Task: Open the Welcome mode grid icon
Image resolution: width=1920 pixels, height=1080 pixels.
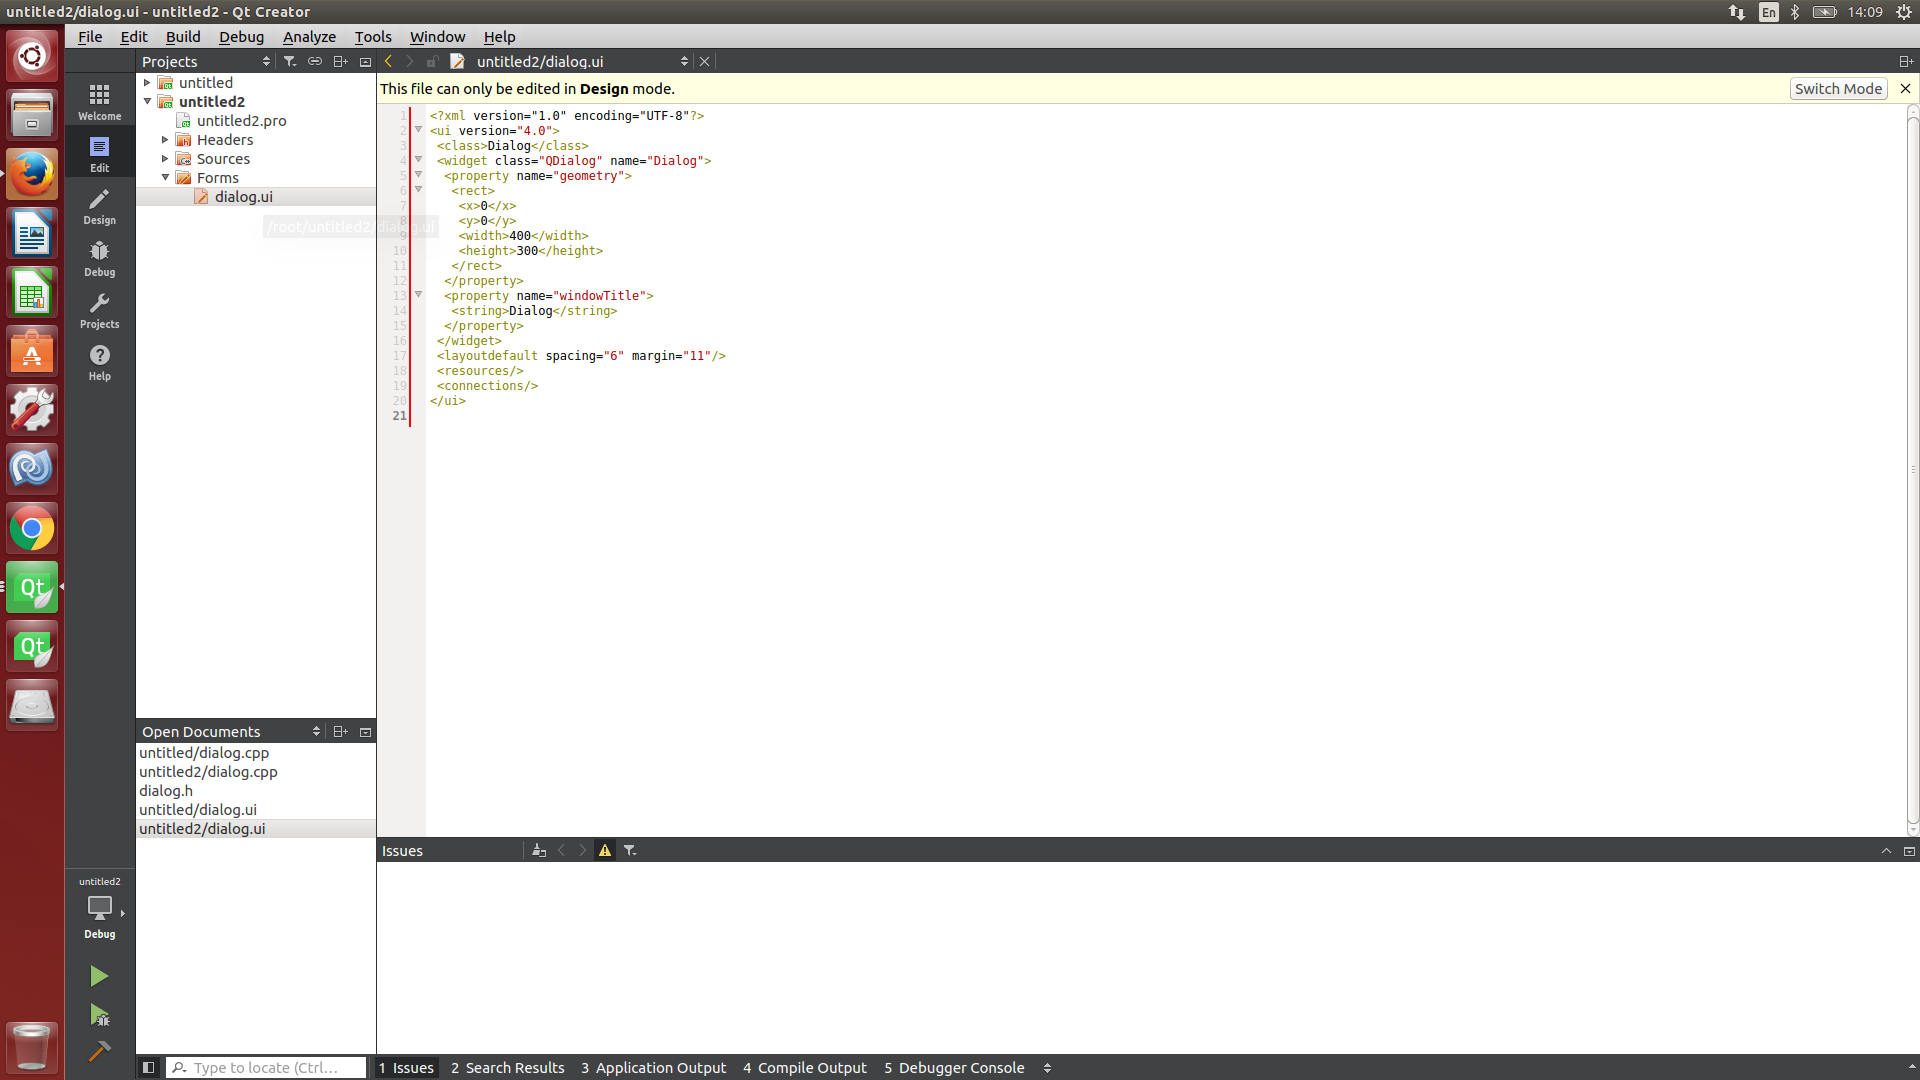Action: click(x=99, y=101)
